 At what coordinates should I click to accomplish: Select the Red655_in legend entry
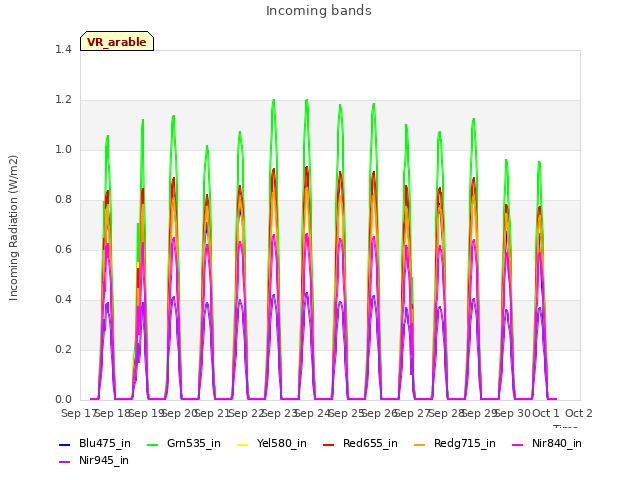click(360, 443)
